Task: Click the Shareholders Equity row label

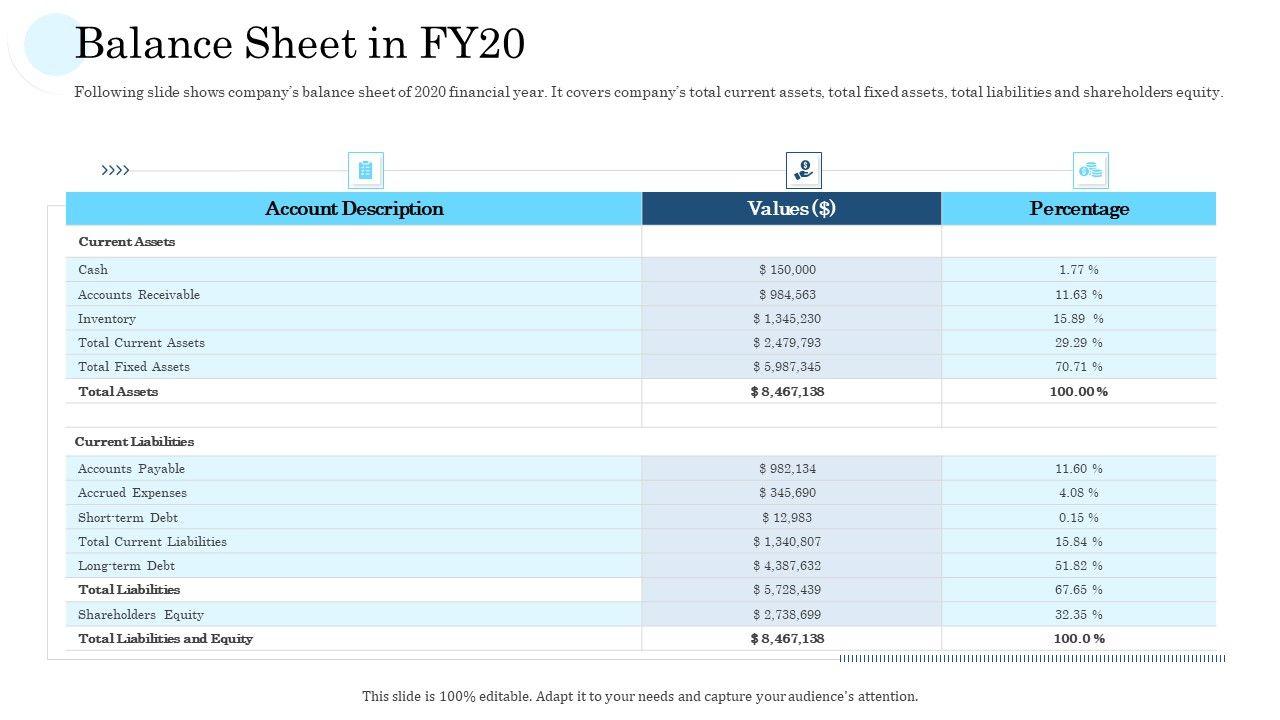Action: click(x=141, y=615)
